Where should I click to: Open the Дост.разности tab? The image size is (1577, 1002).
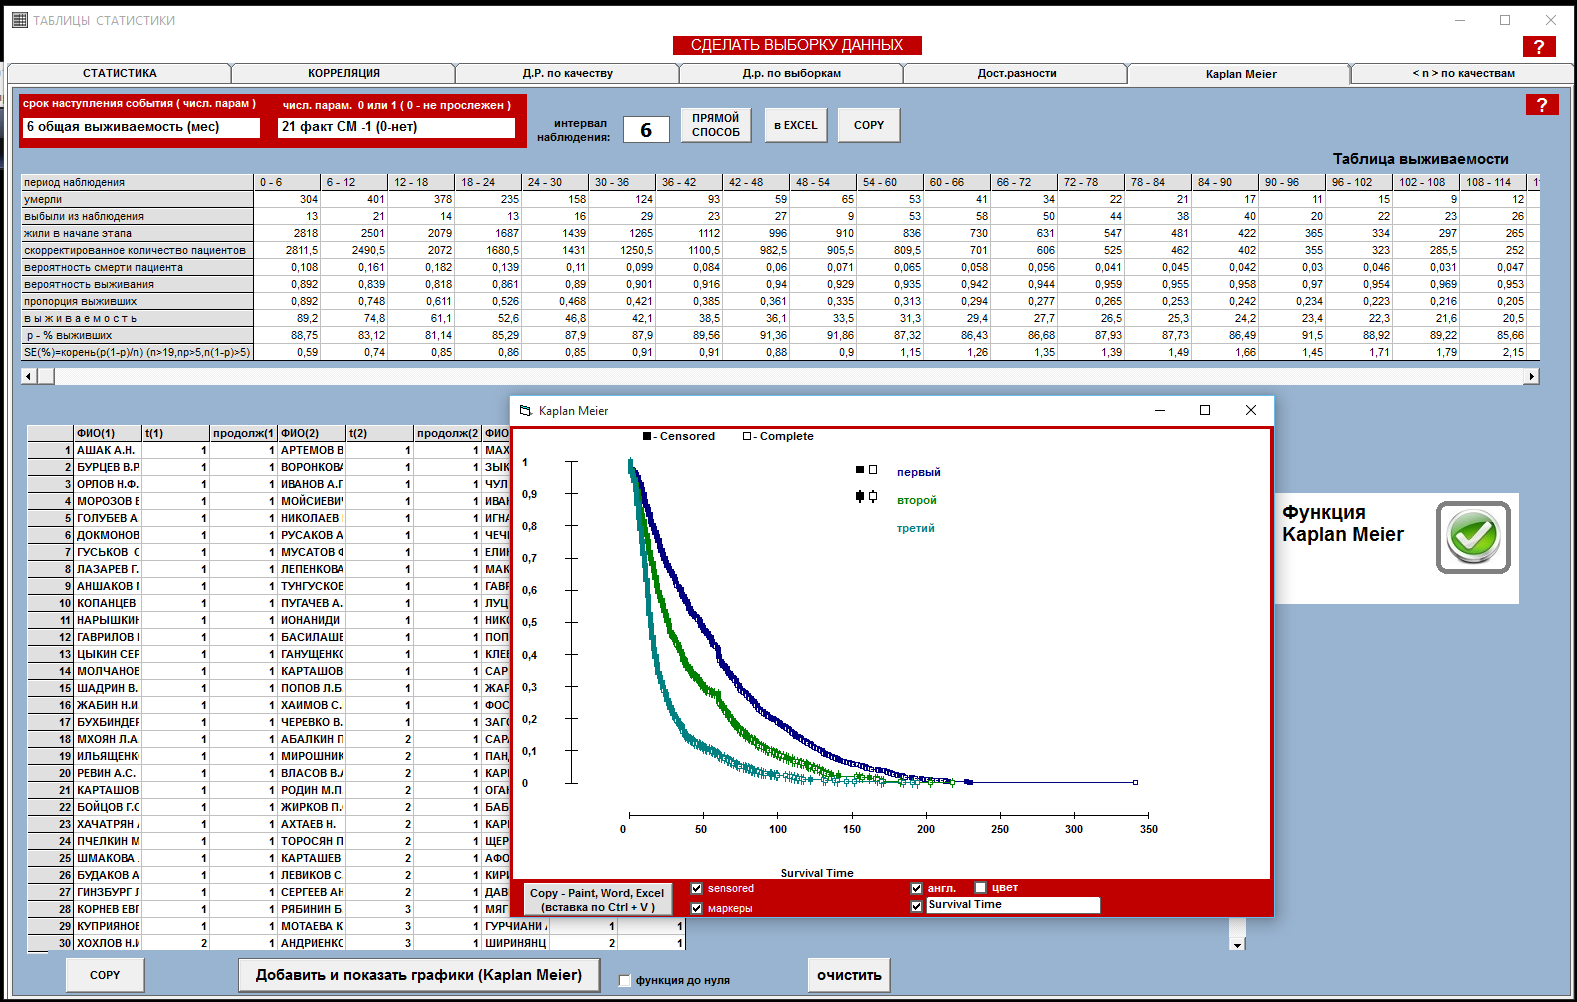click(x=1016, y=73)
